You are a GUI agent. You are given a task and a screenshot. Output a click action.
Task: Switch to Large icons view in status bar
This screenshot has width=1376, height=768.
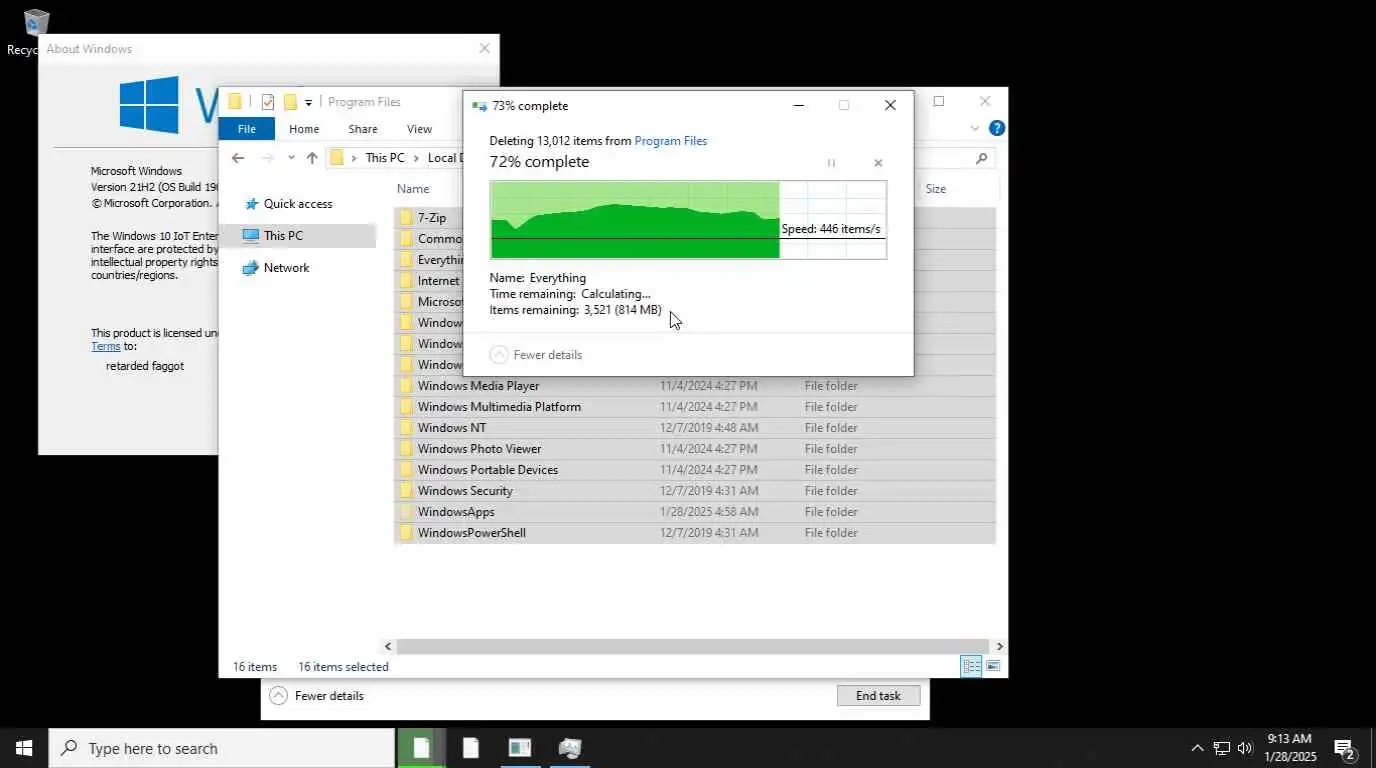point(993,667)
